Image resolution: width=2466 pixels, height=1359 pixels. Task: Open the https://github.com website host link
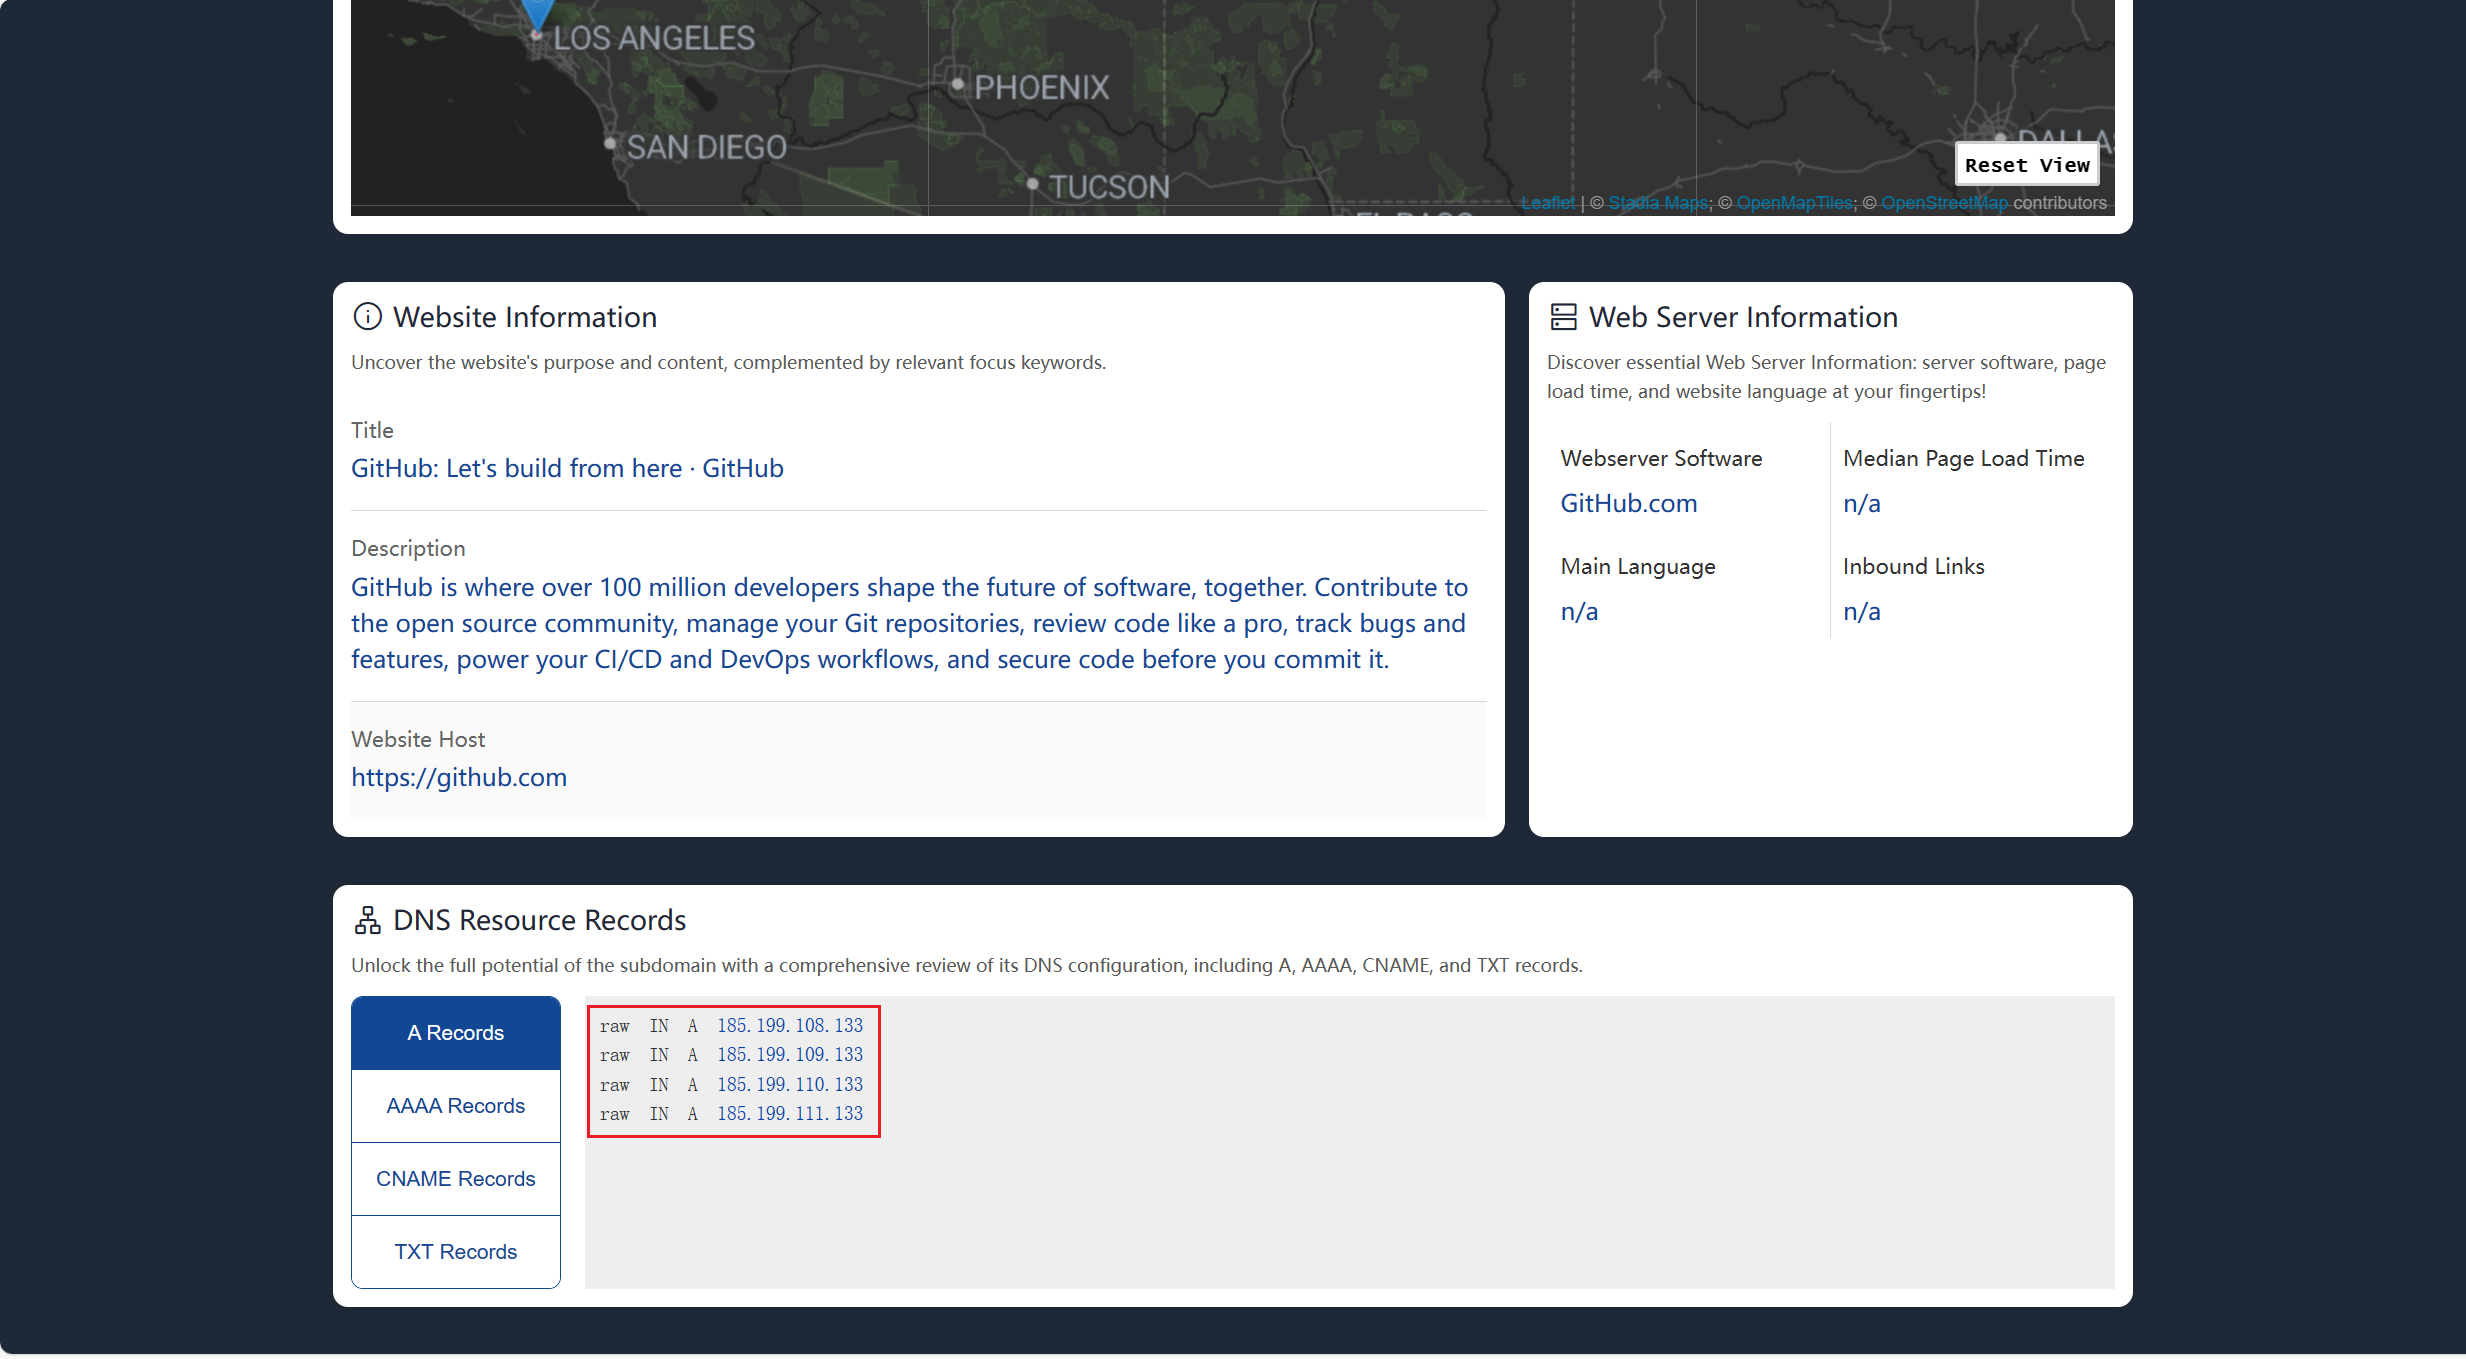point(459,777)
